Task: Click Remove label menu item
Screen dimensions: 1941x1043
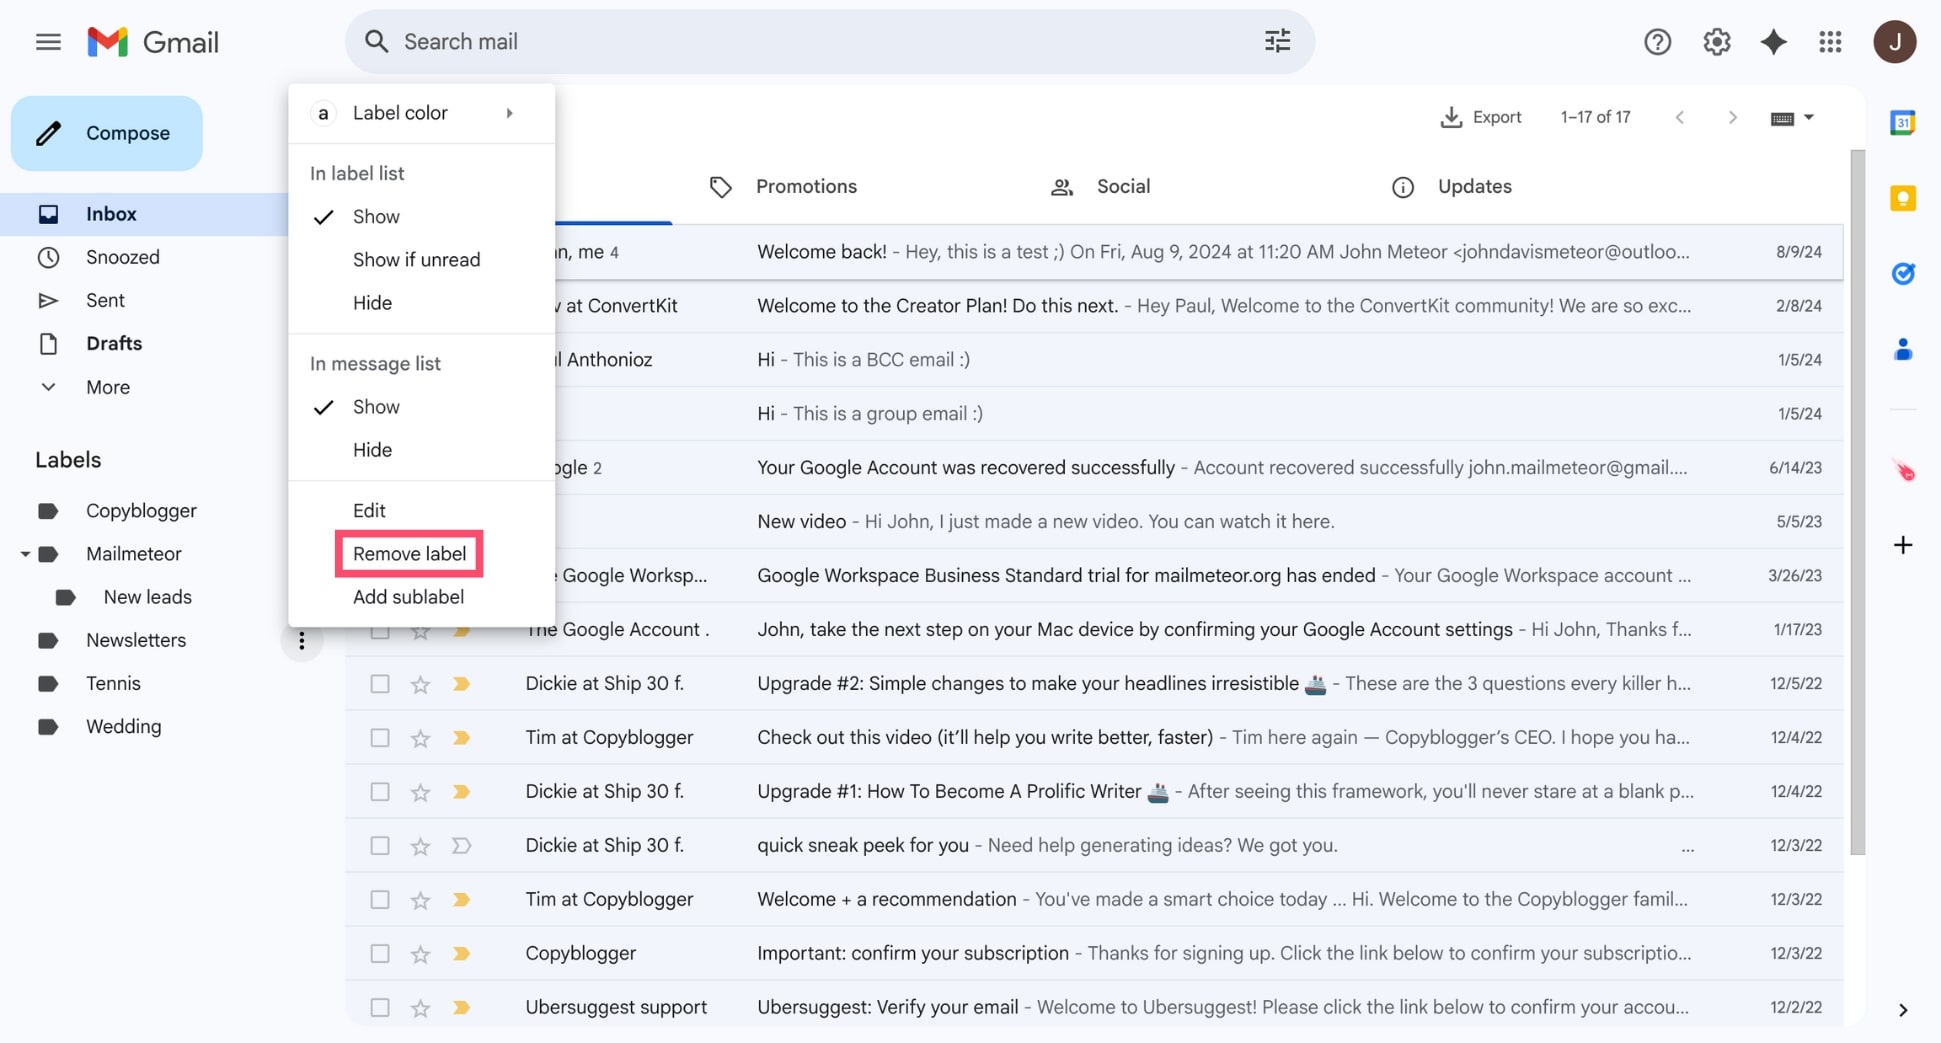Action: tap(409, 554)
